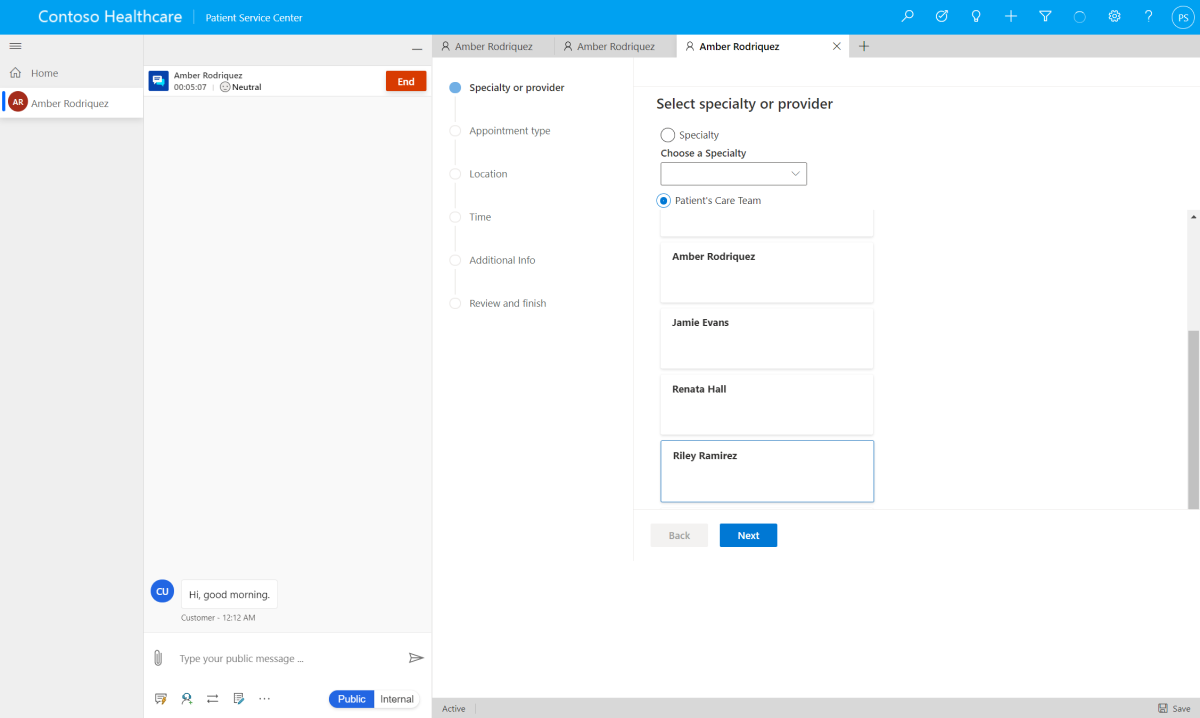Viewport: 1200px width, 718px height.
Task: Select the Specialty radio button
Action: (668, 135)
